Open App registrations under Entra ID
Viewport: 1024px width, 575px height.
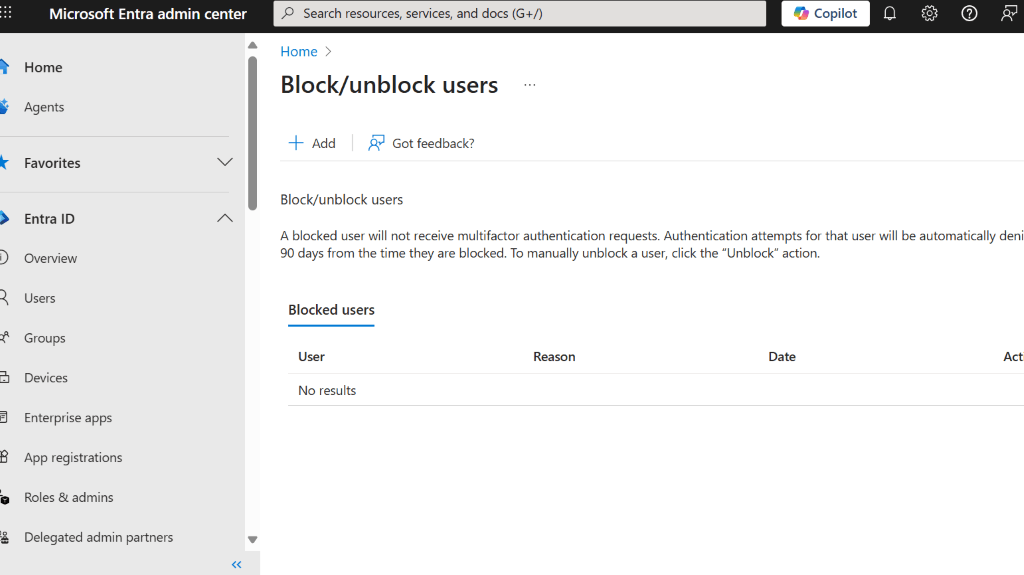[73, 457]
